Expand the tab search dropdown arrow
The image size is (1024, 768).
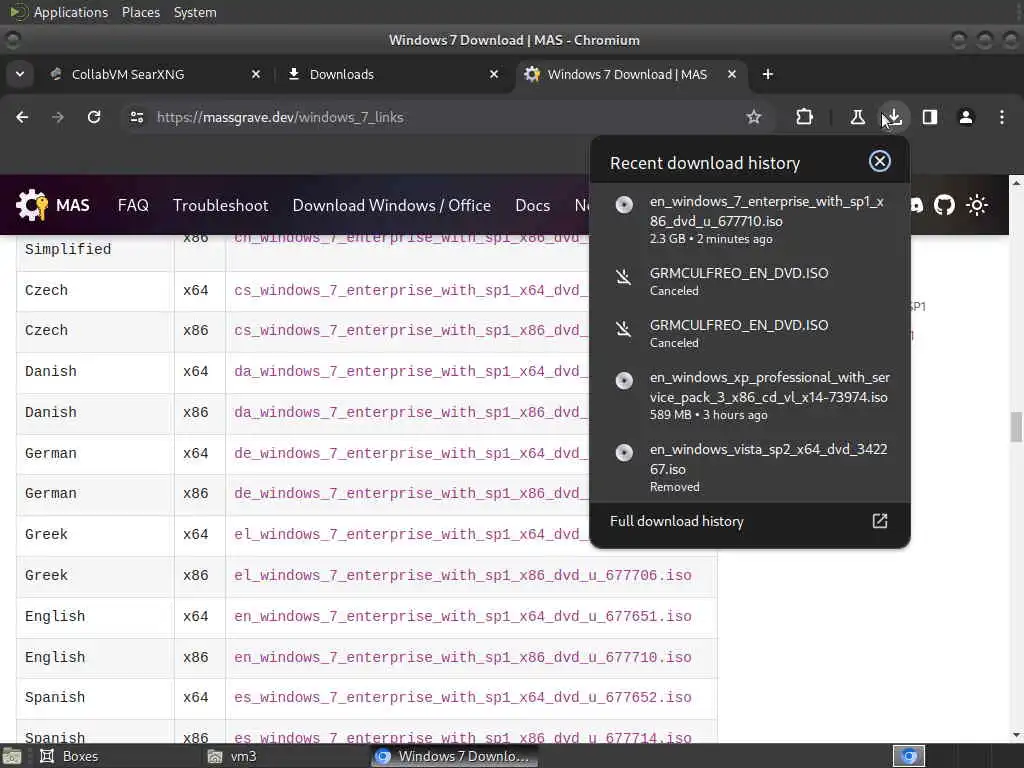[x=20, y=74]
